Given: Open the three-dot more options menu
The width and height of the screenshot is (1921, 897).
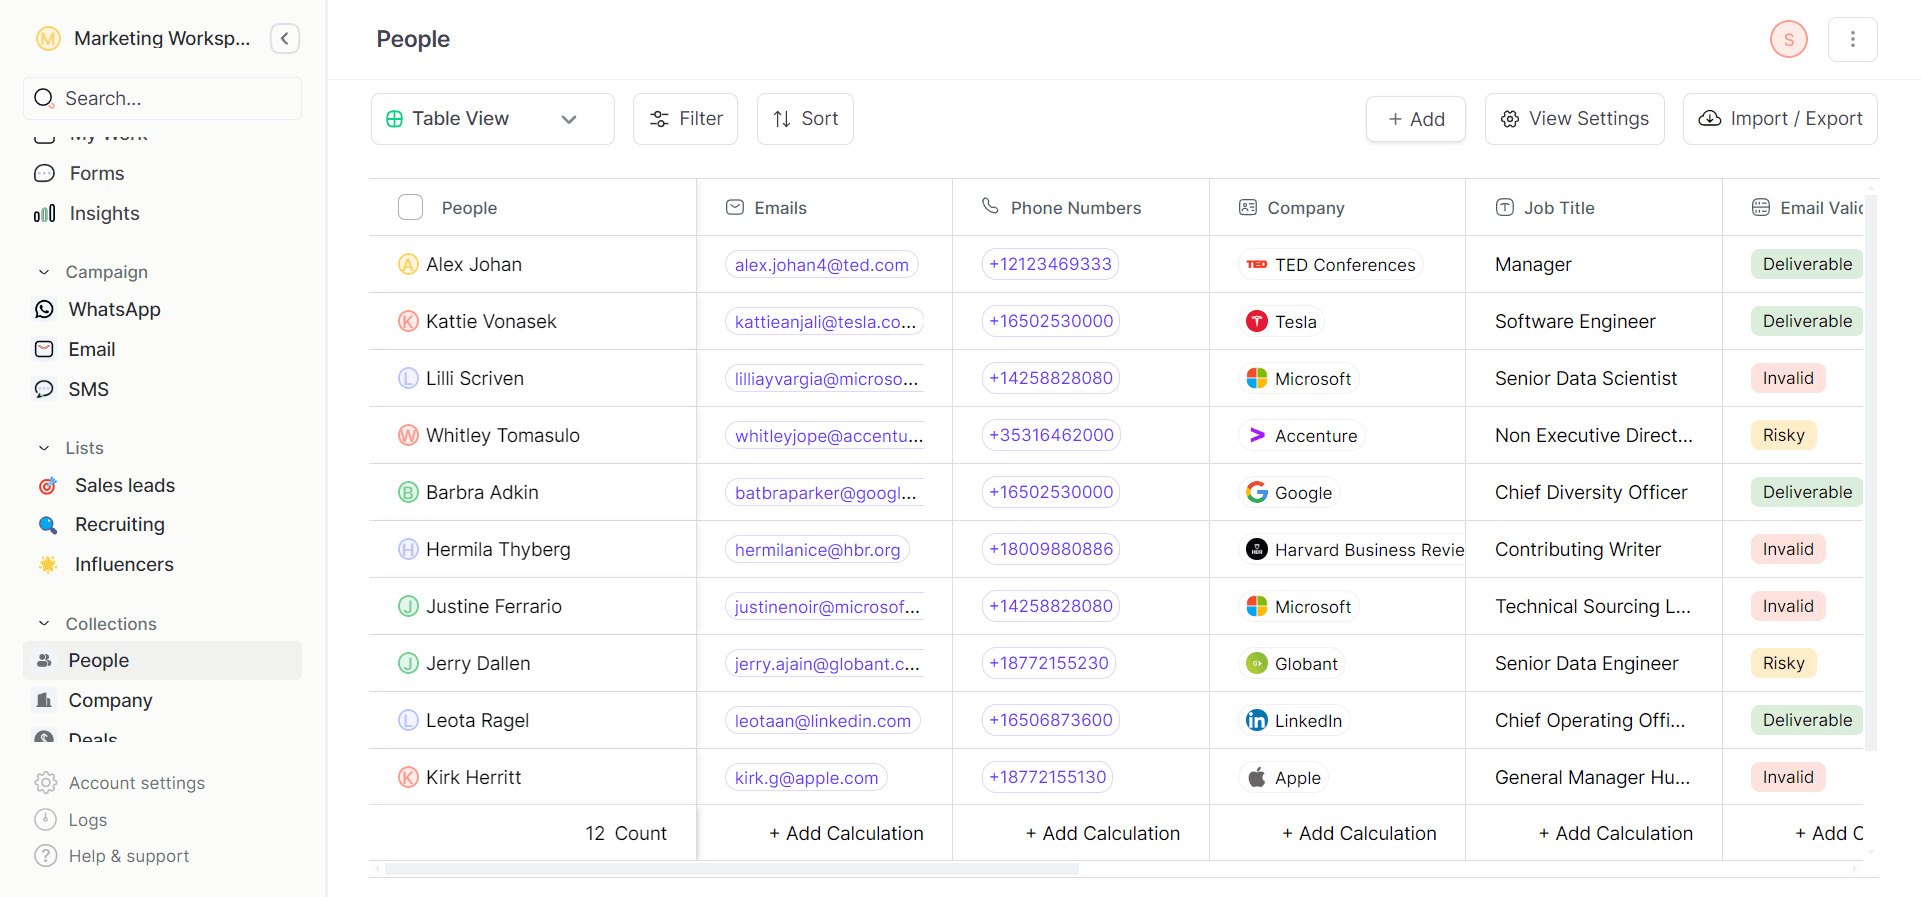Looking at the screenshot, I should [1852, 39].
